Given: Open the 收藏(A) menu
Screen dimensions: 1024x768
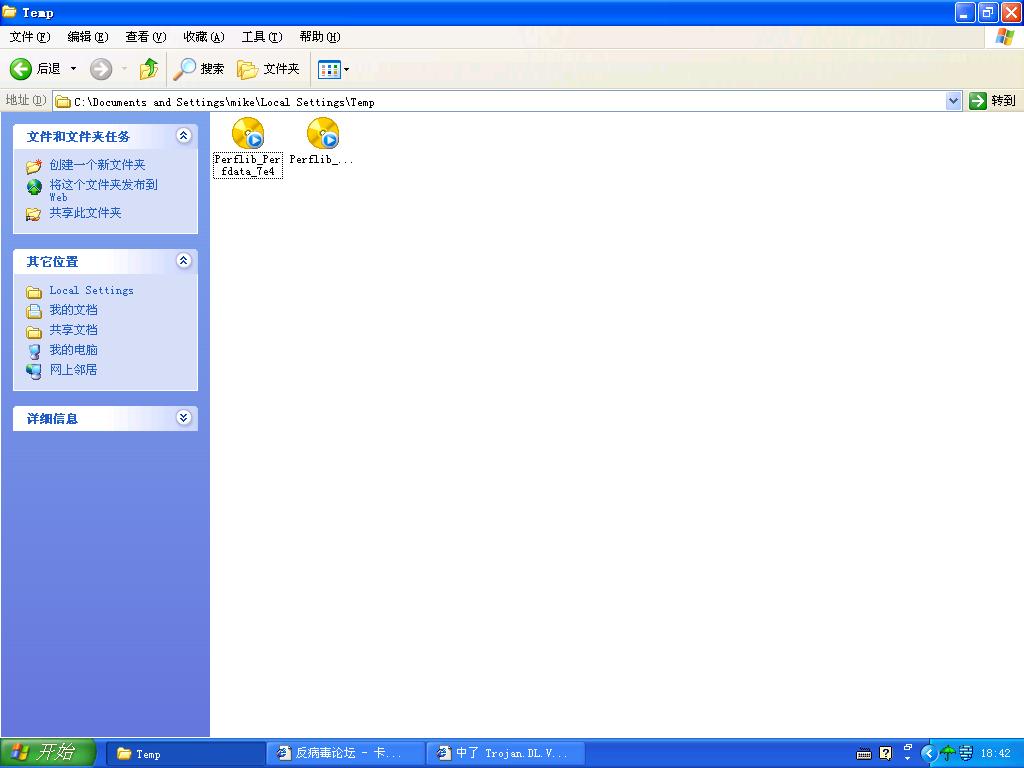Looking at the screenshot, I should pos(204,37).
